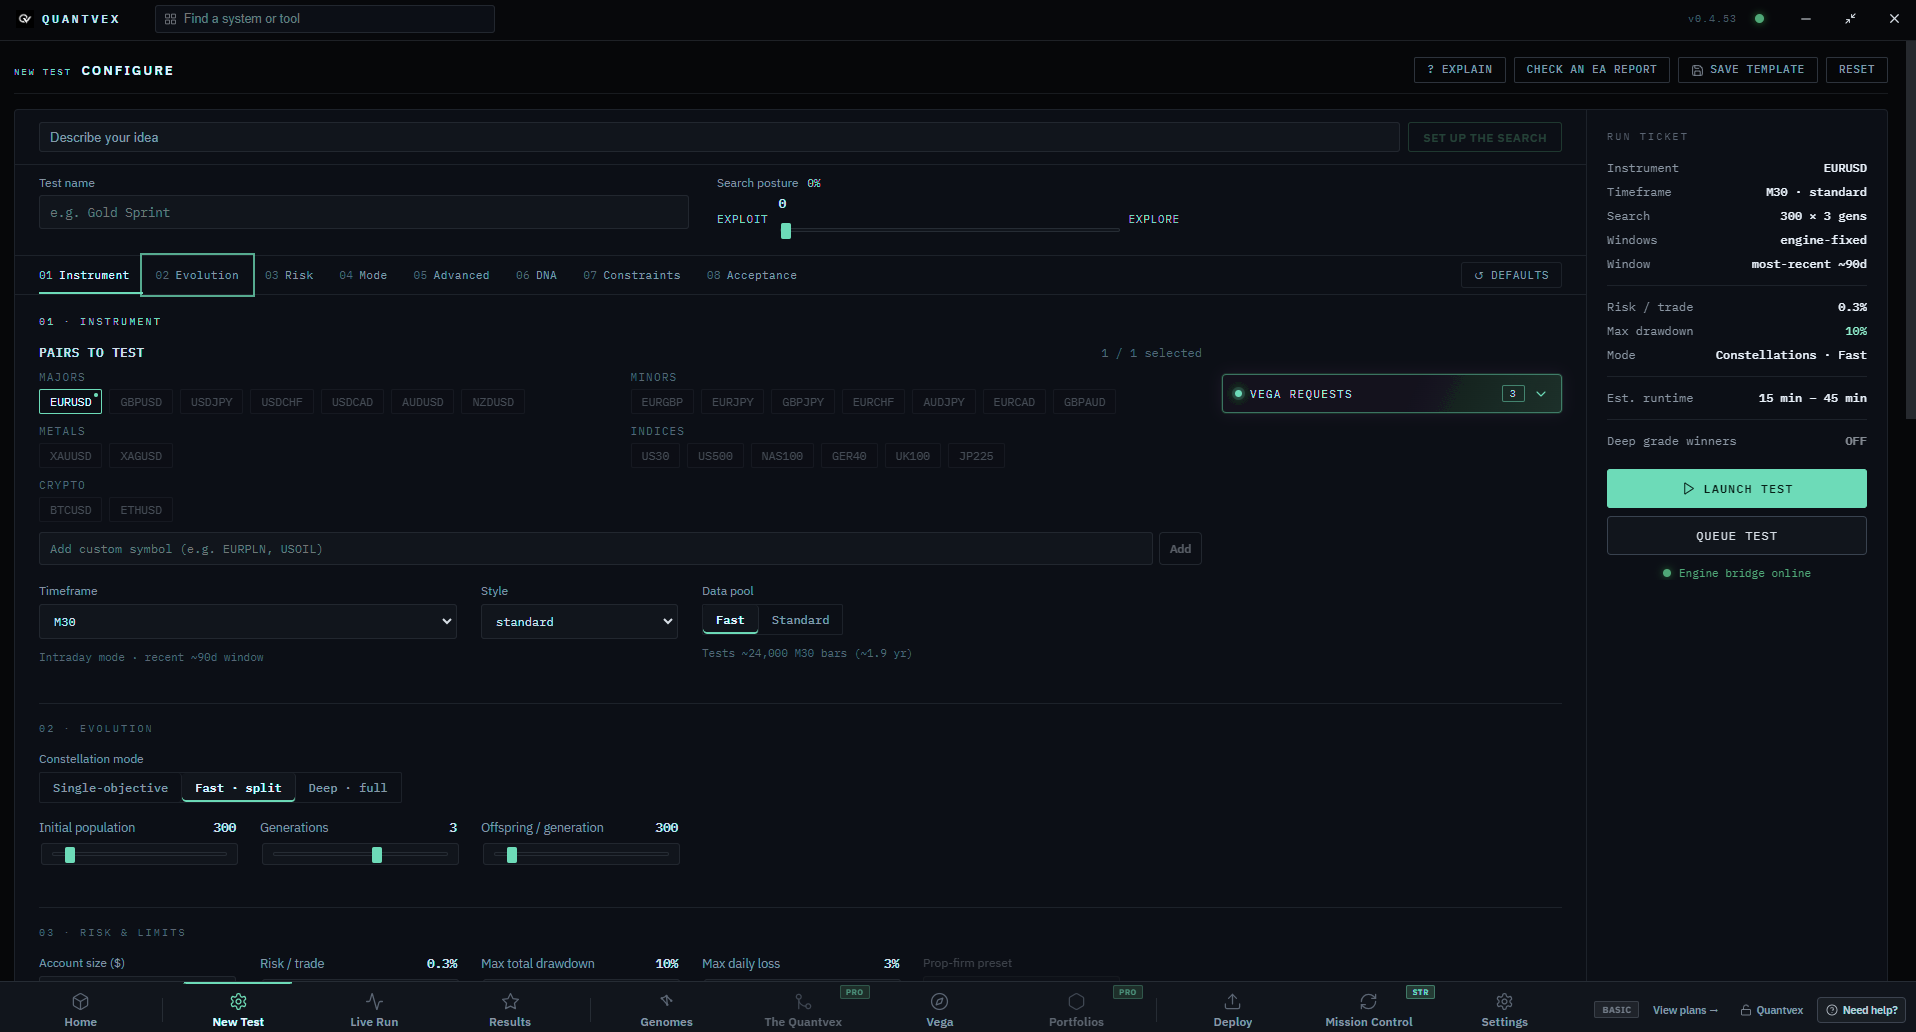Click the Describe your idea field
1916x1032 pixels.
719,137
